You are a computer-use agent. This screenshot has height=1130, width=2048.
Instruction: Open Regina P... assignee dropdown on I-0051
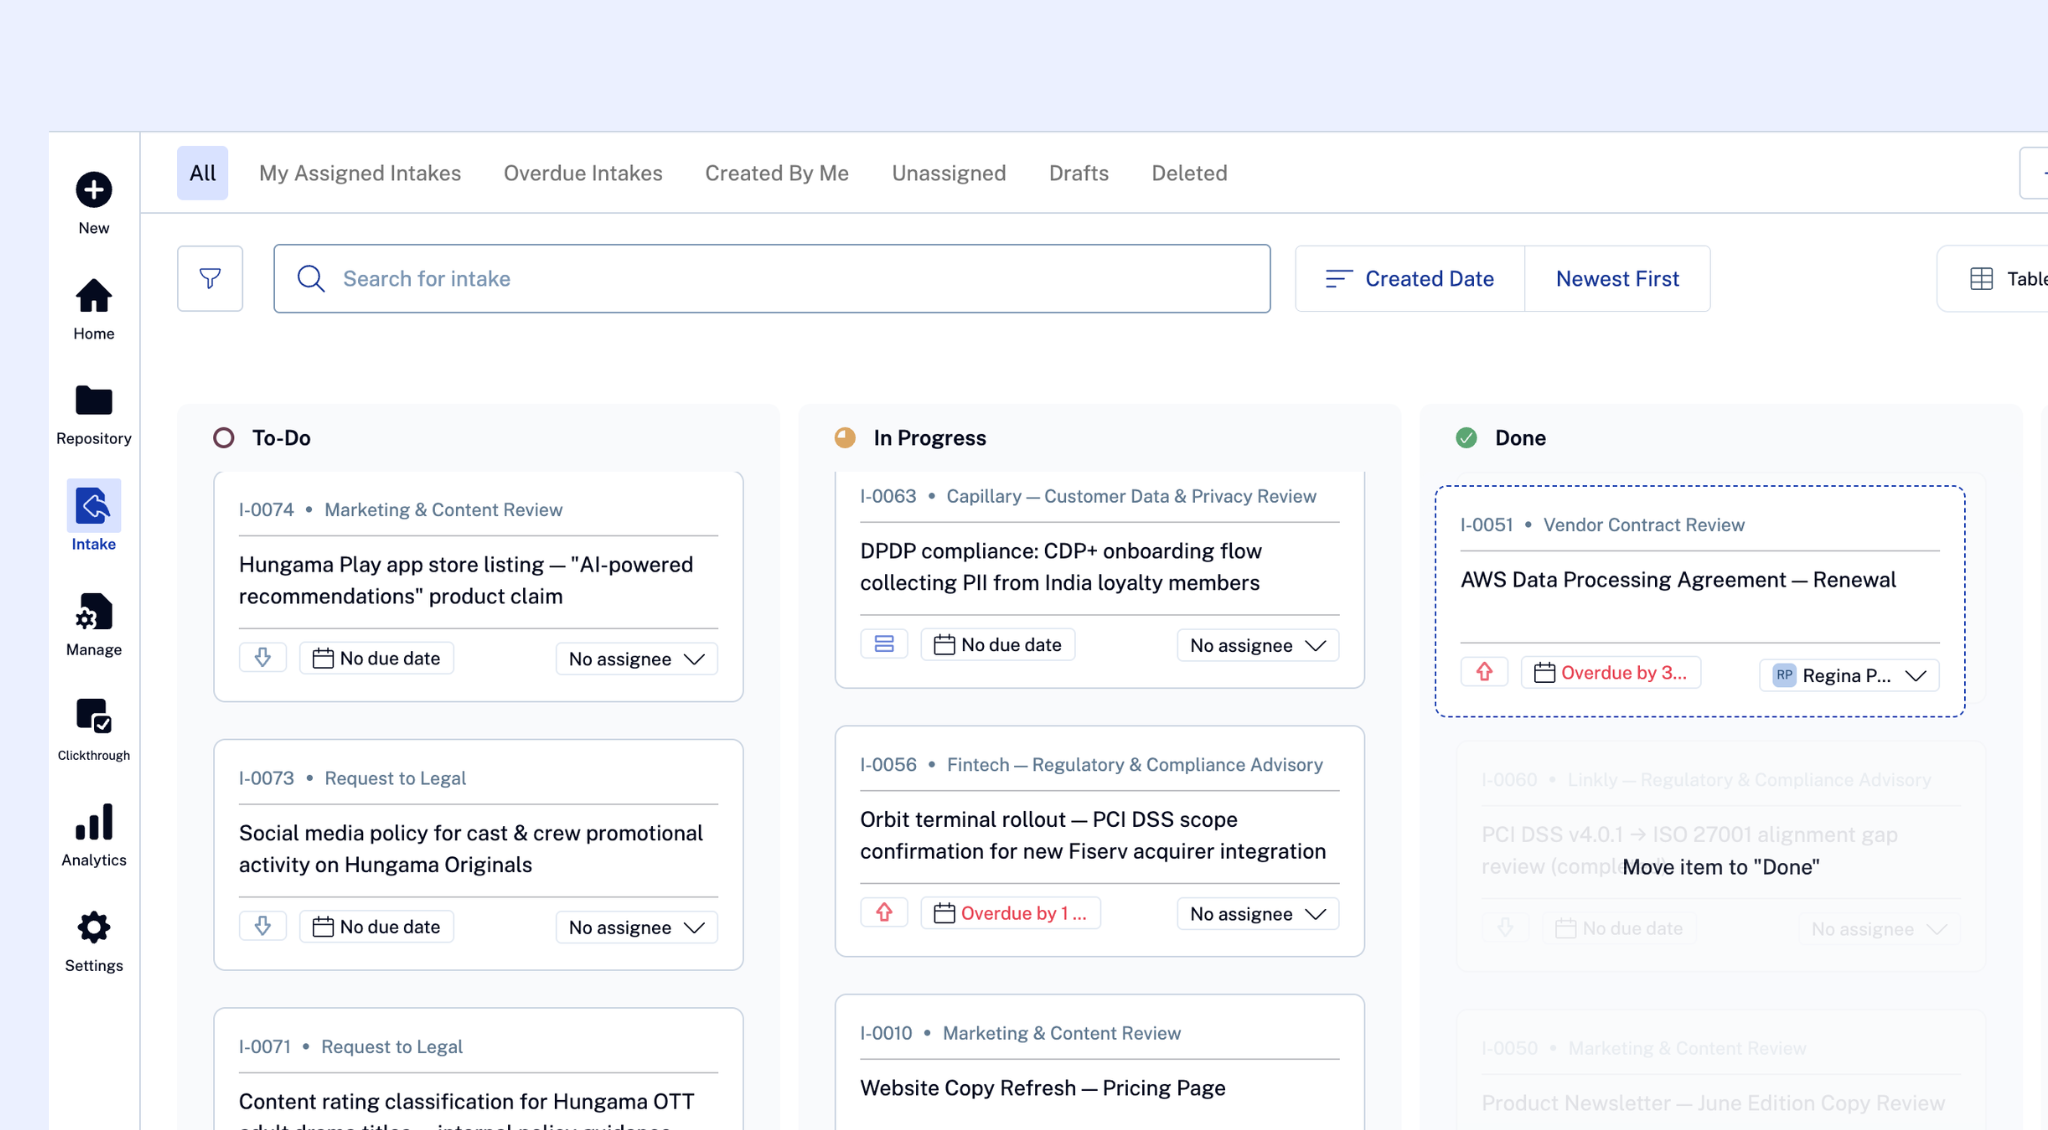tap(1849, 675)
